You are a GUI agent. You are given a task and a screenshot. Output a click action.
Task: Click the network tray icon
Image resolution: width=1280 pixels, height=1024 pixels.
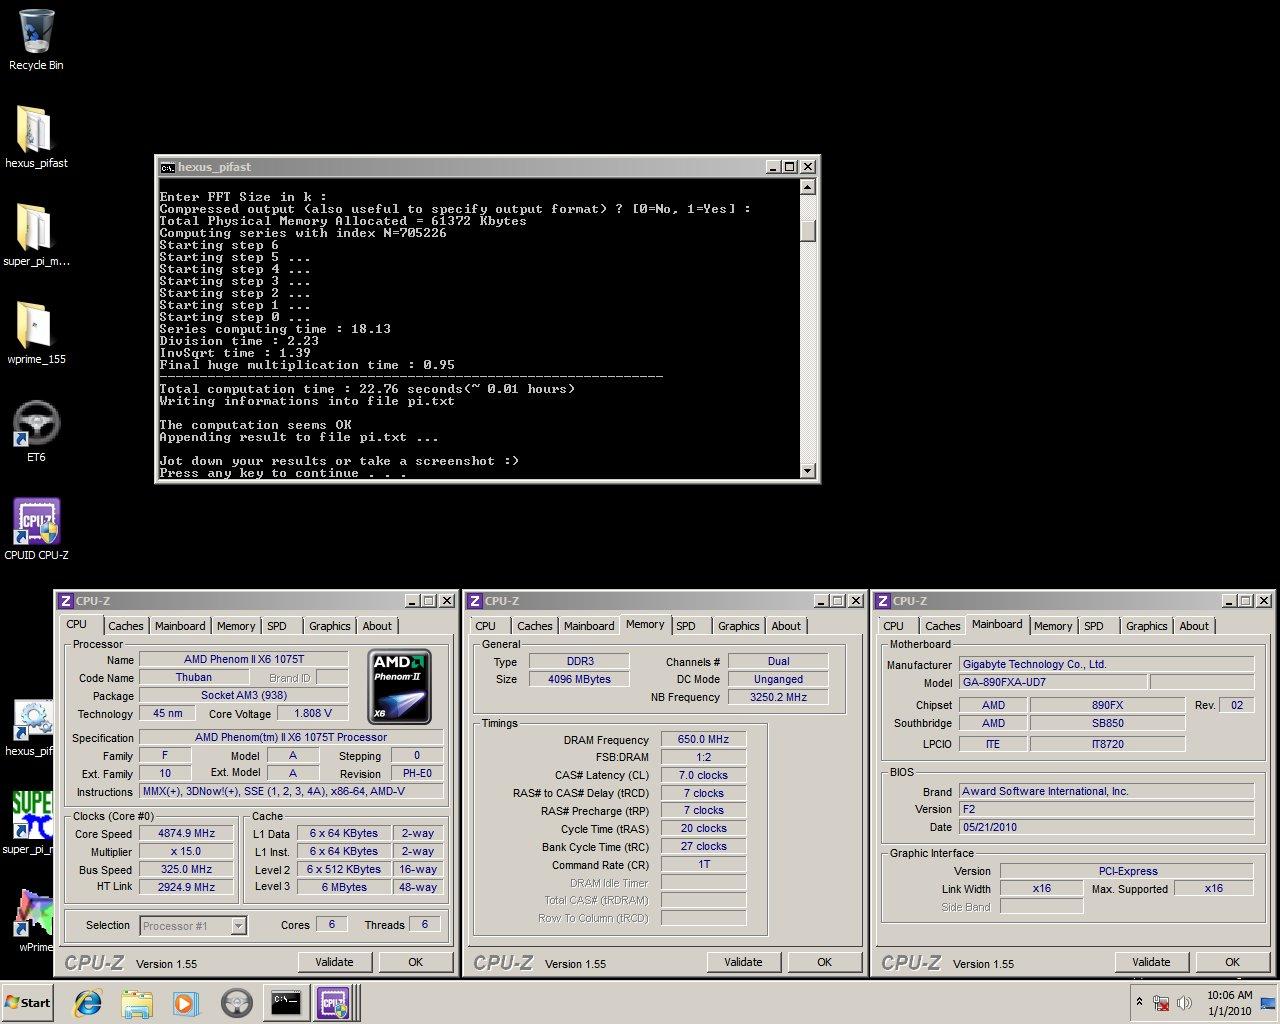(x=1161, y=1003)
